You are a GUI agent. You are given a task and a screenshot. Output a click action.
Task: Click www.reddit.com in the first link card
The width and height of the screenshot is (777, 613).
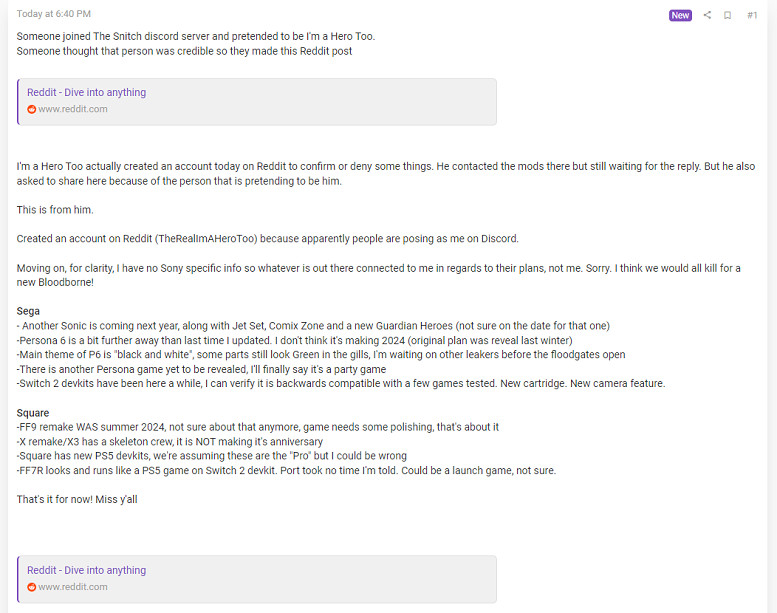[x=73, y=109]
